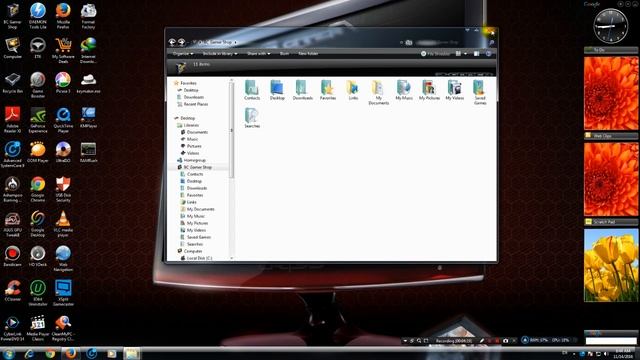640x360 pixels.
Task: Toggle the preview pane icon in Explorer
Action: (476, 53)
